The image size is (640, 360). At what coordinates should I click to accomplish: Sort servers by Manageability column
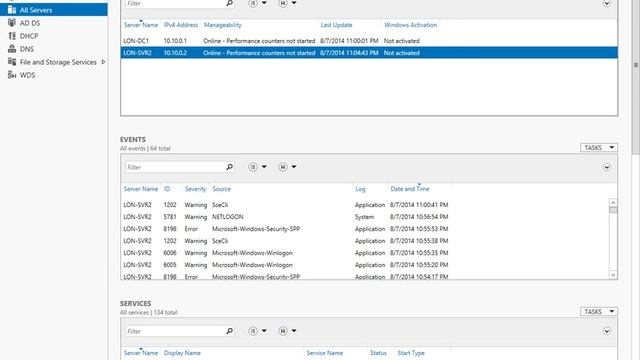point(222,25)
